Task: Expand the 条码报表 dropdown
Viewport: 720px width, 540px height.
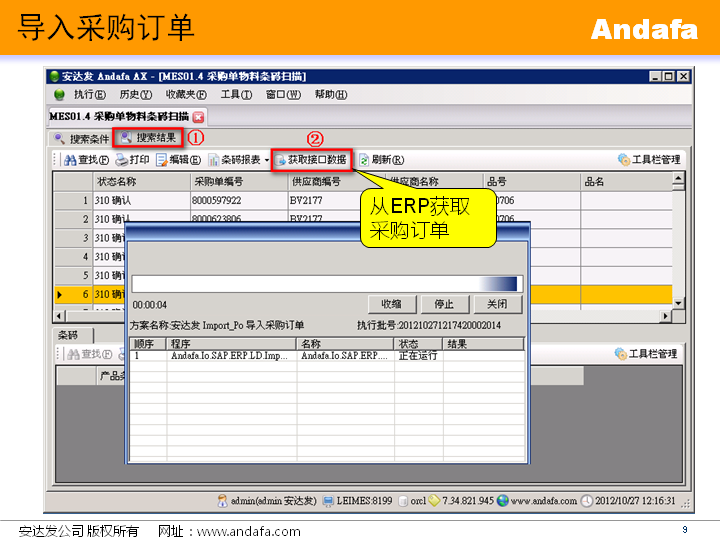Action: [x=267, y=160]
